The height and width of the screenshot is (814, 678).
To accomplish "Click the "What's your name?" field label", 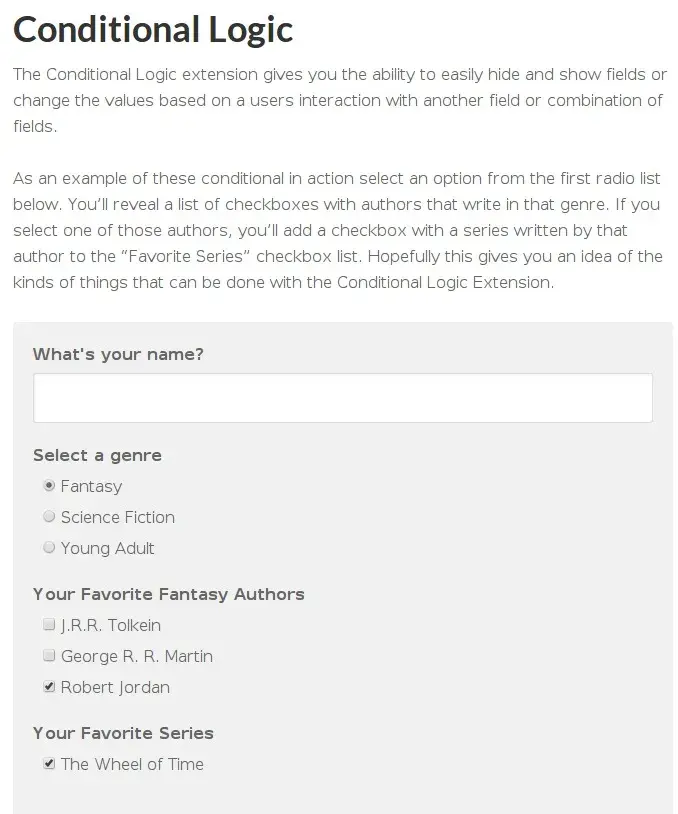I will pyautogui.click(x=118, y=354).
